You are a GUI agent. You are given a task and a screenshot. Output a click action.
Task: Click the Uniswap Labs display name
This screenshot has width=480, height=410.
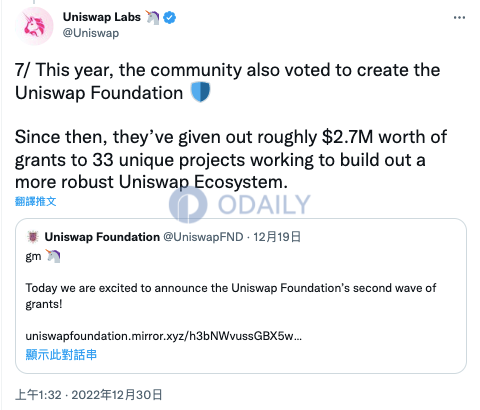[102, 17]
